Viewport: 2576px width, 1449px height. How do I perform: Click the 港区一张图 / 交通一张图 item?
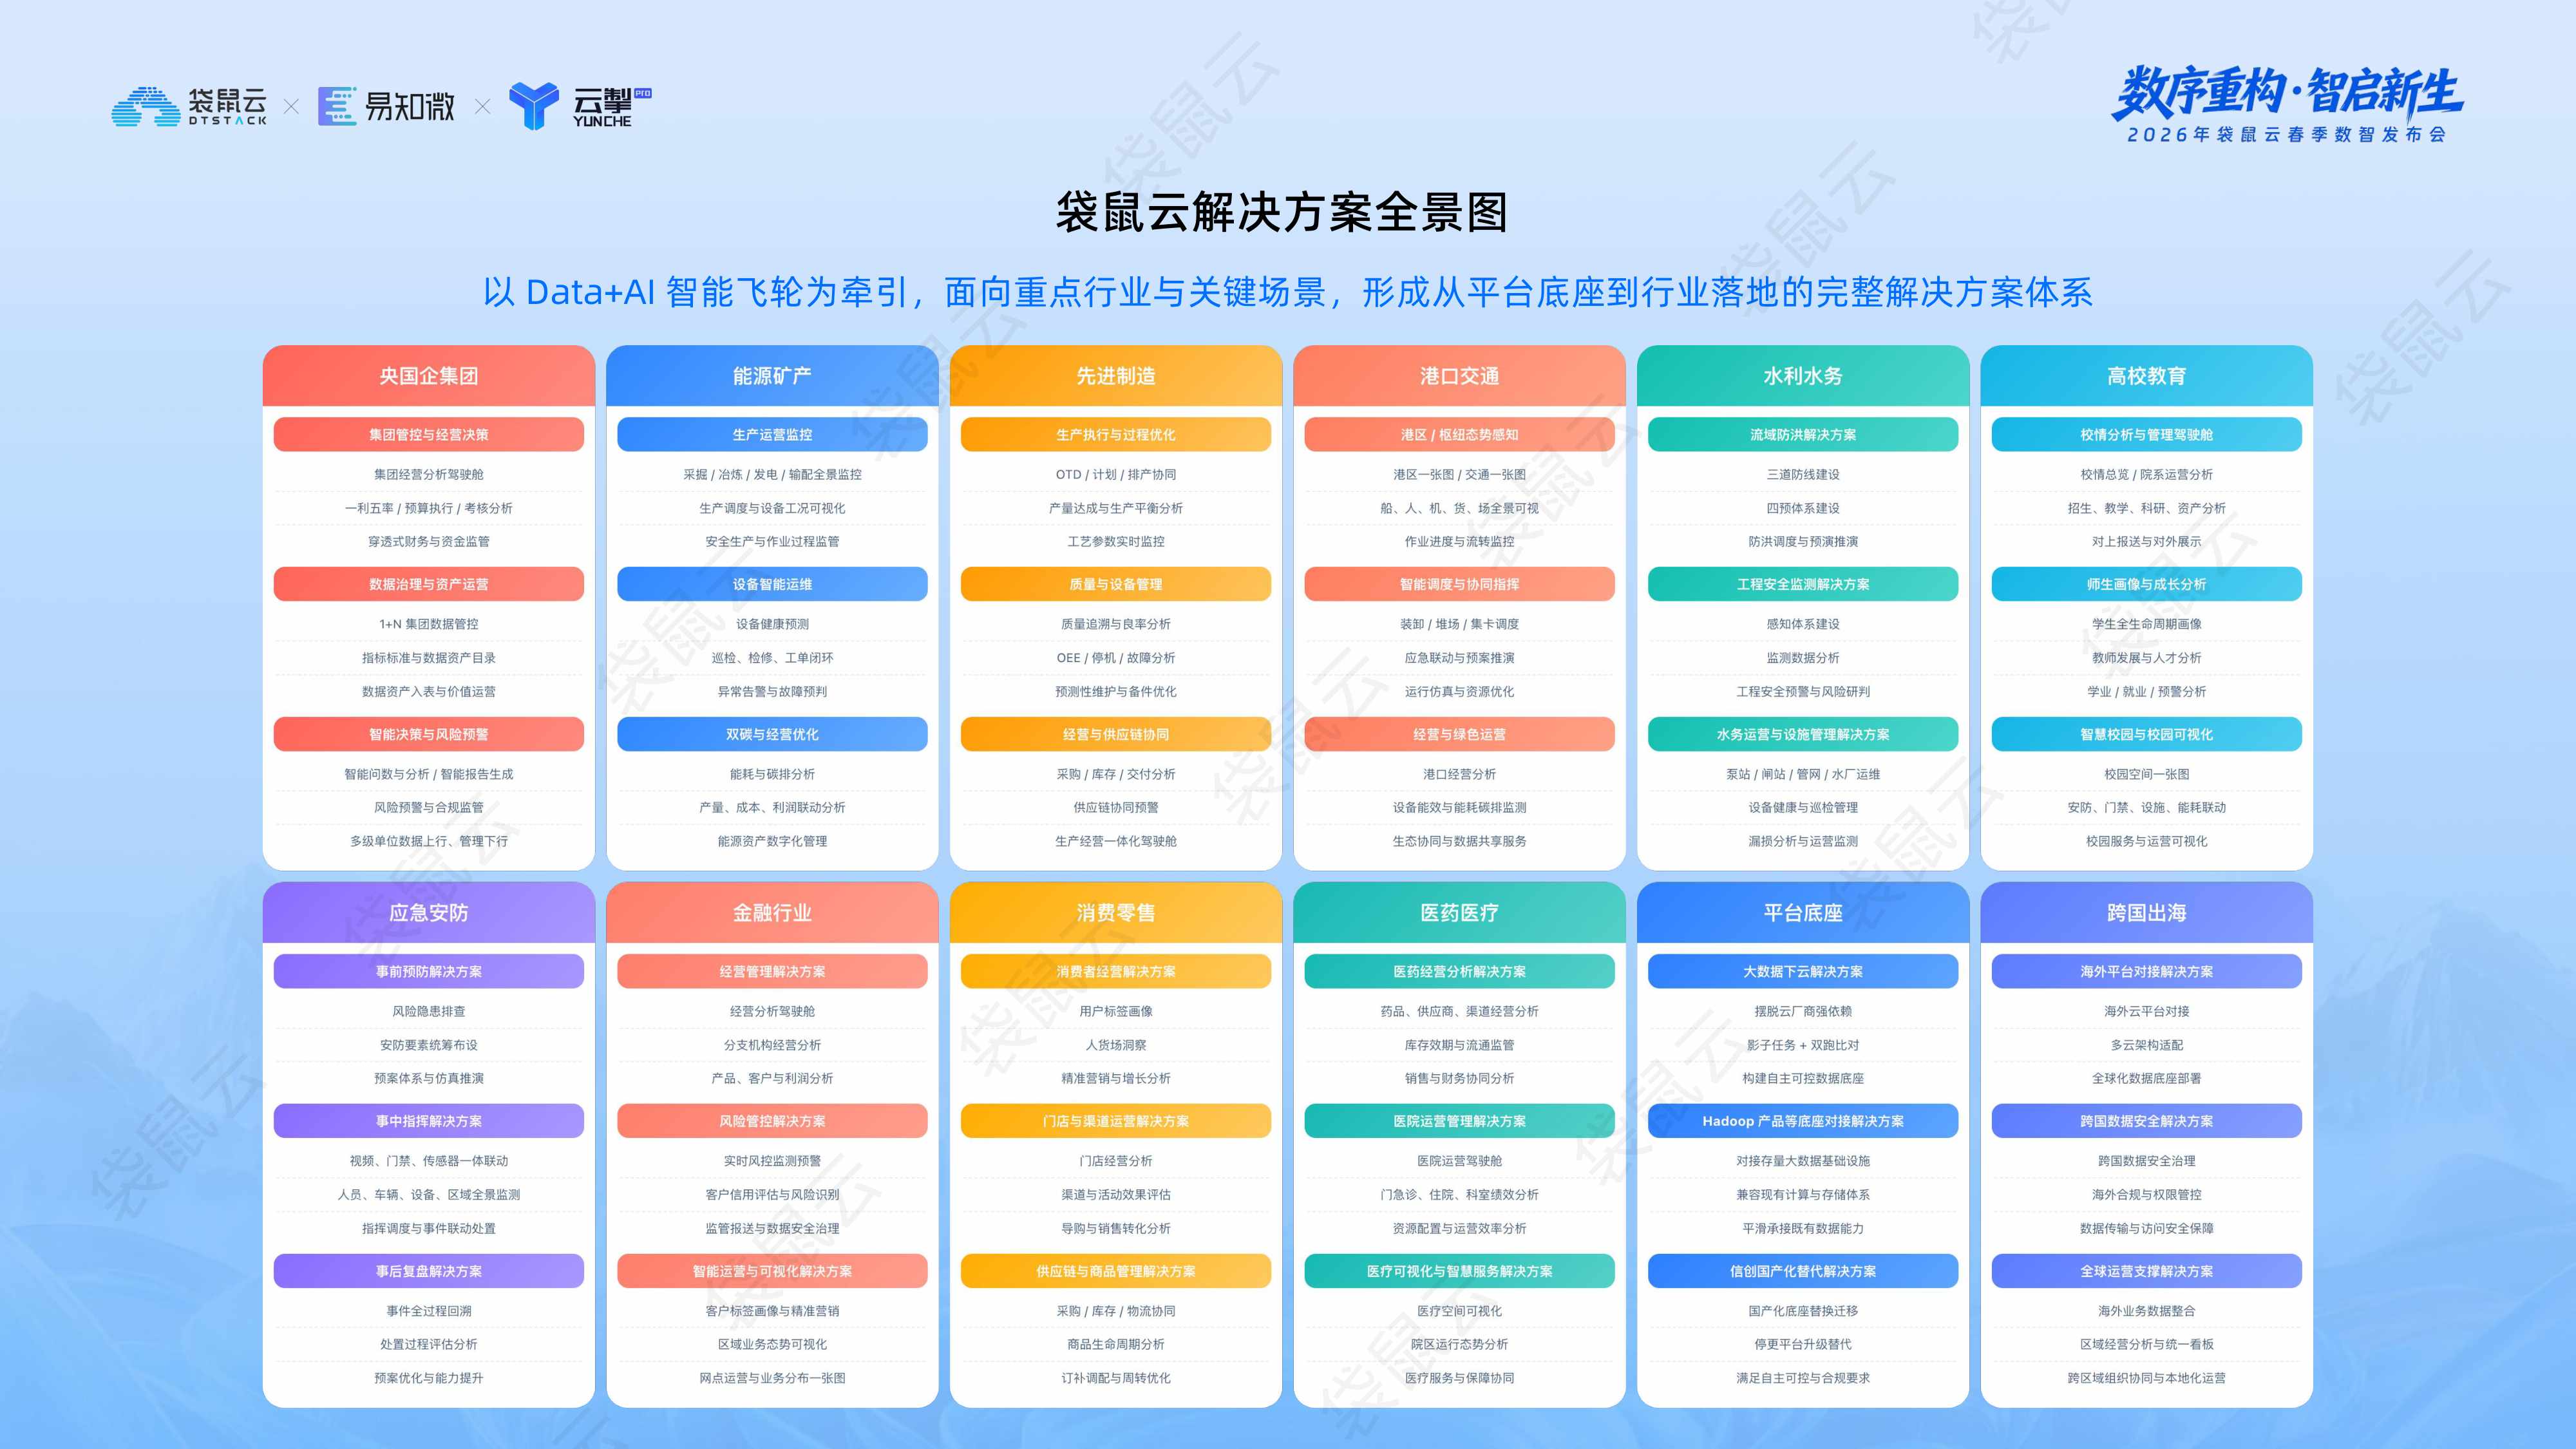(1460, 475)
